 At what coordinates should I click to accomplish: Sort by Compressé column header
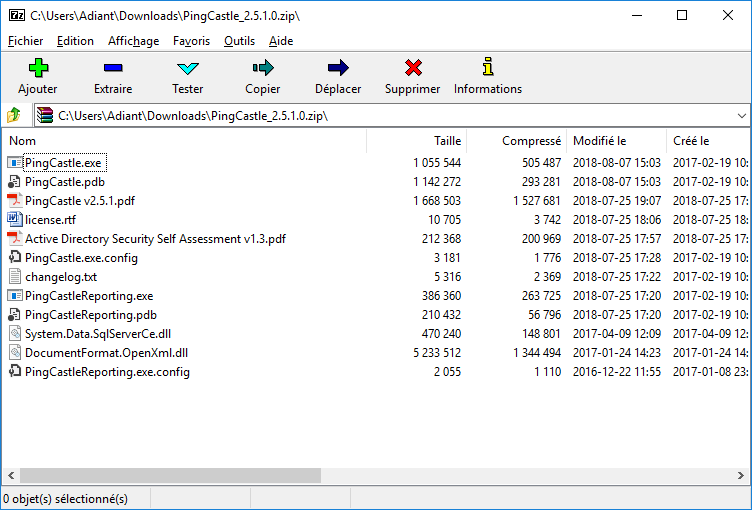517,141
